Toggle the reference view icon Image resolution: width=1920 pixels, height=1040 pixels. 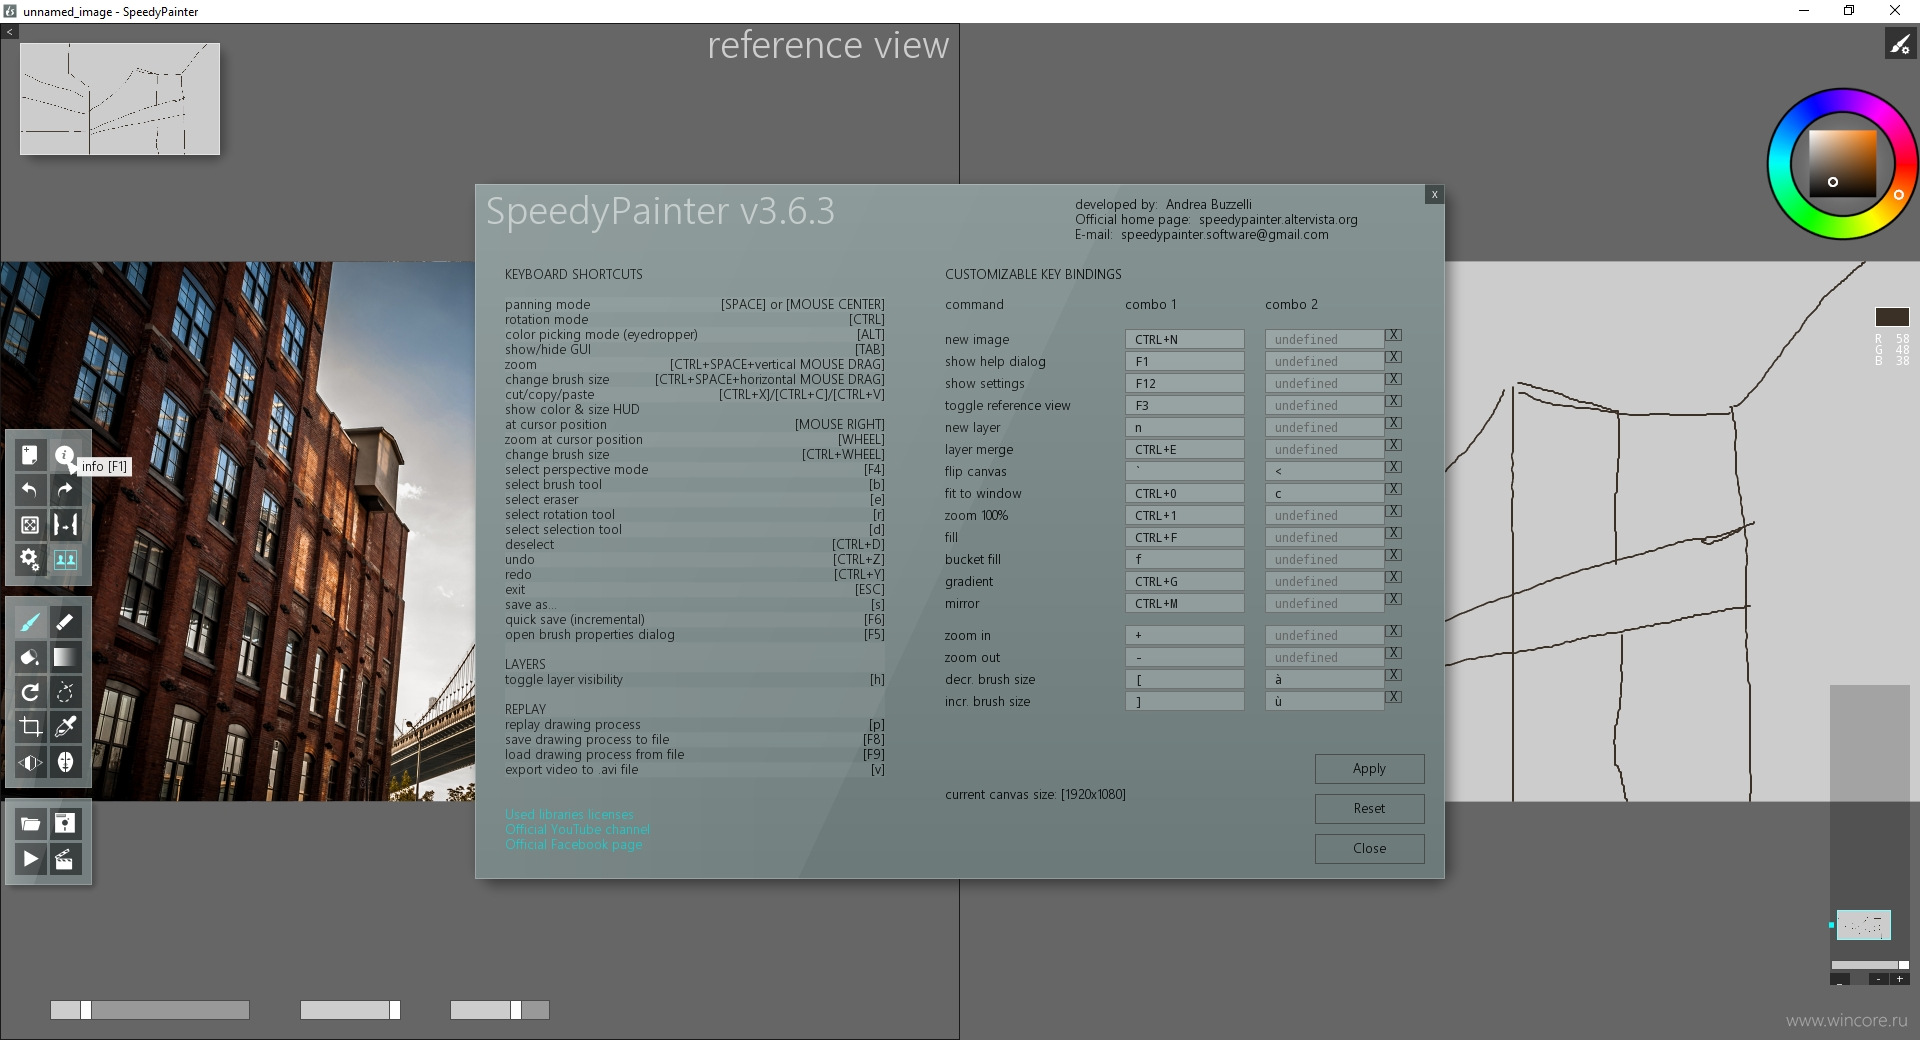(x=65, y=560)
